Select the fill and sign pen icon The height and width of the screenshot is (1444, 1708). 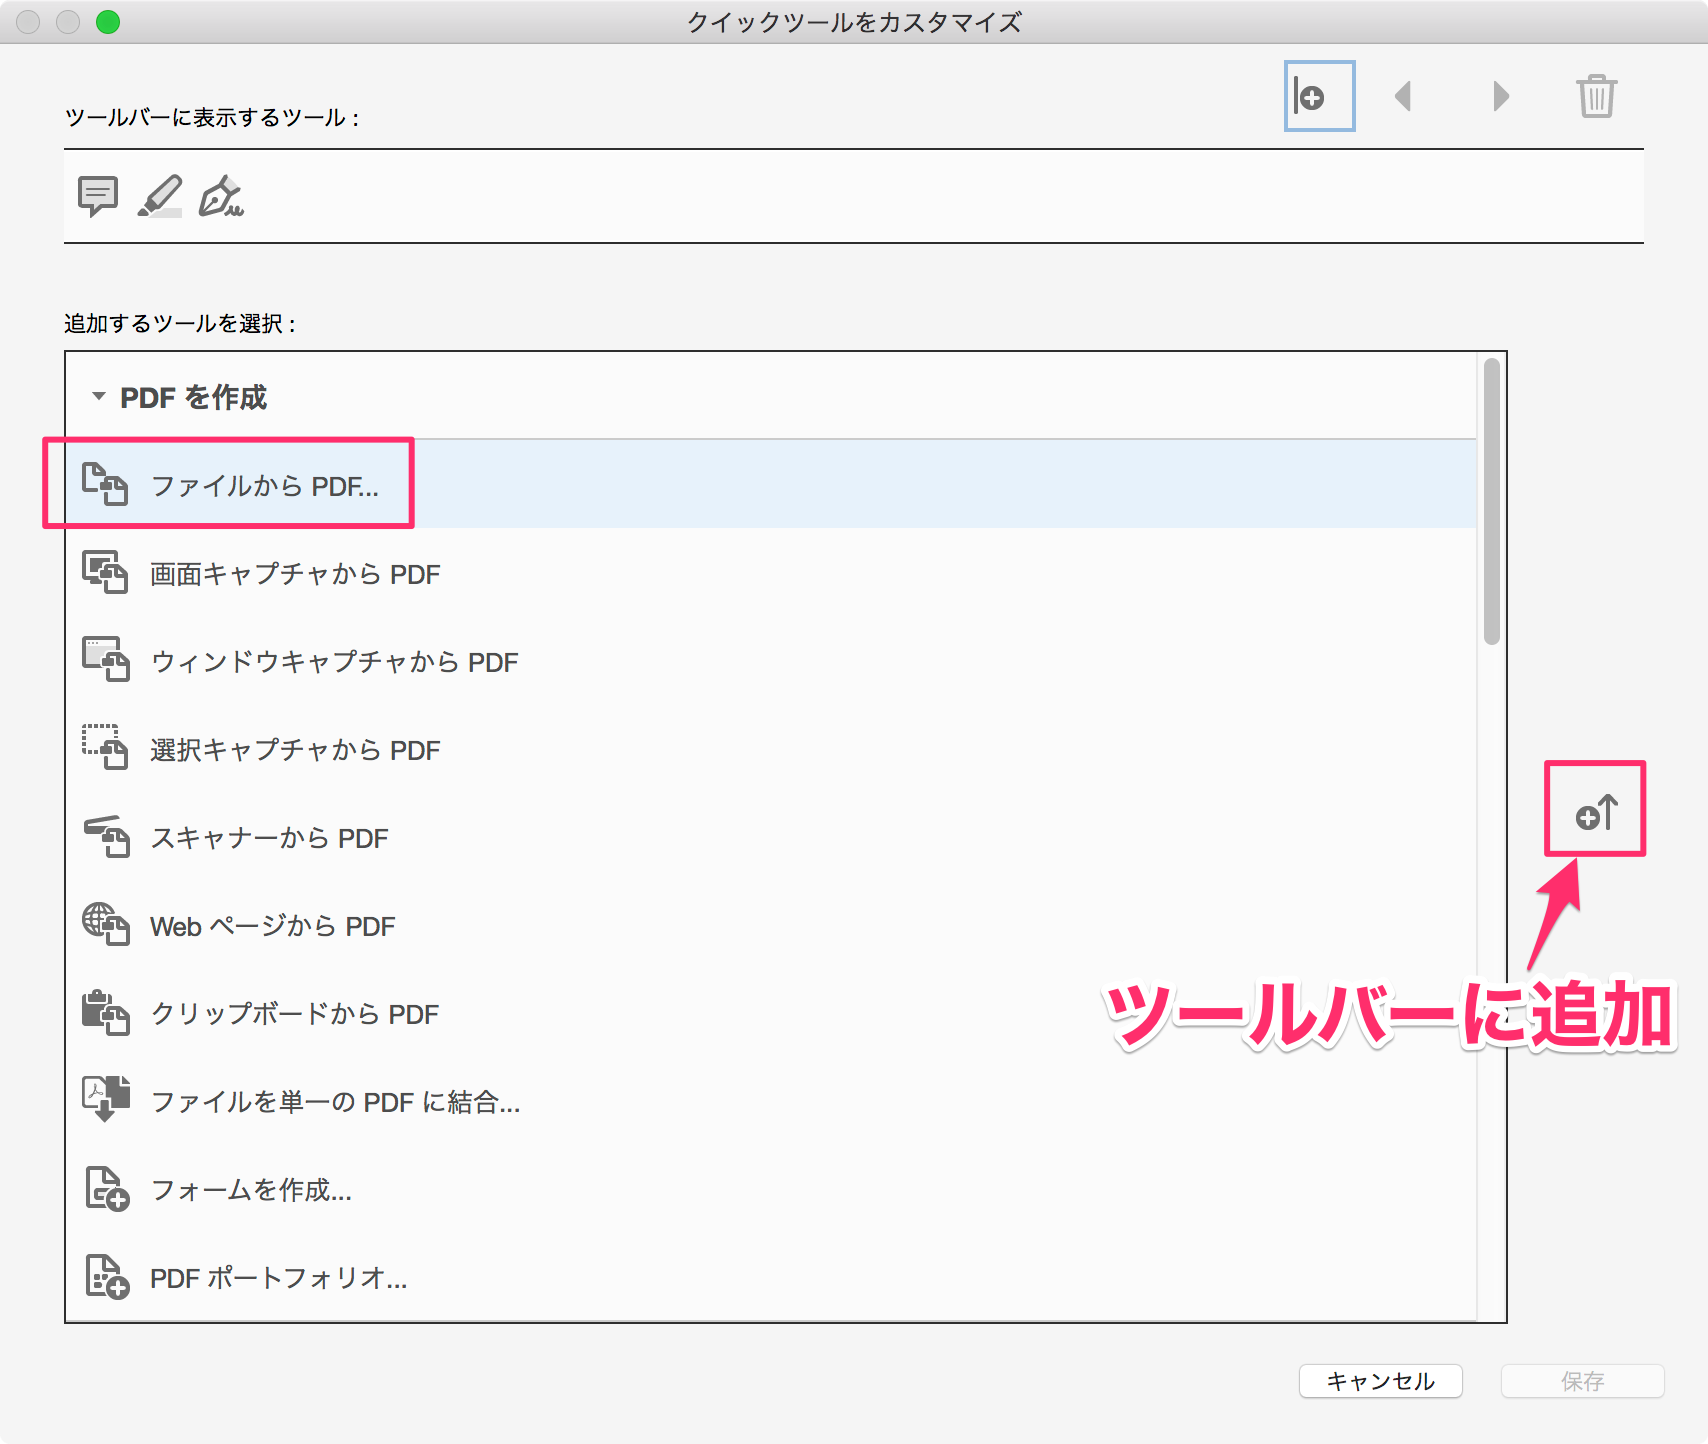(221, 196)
